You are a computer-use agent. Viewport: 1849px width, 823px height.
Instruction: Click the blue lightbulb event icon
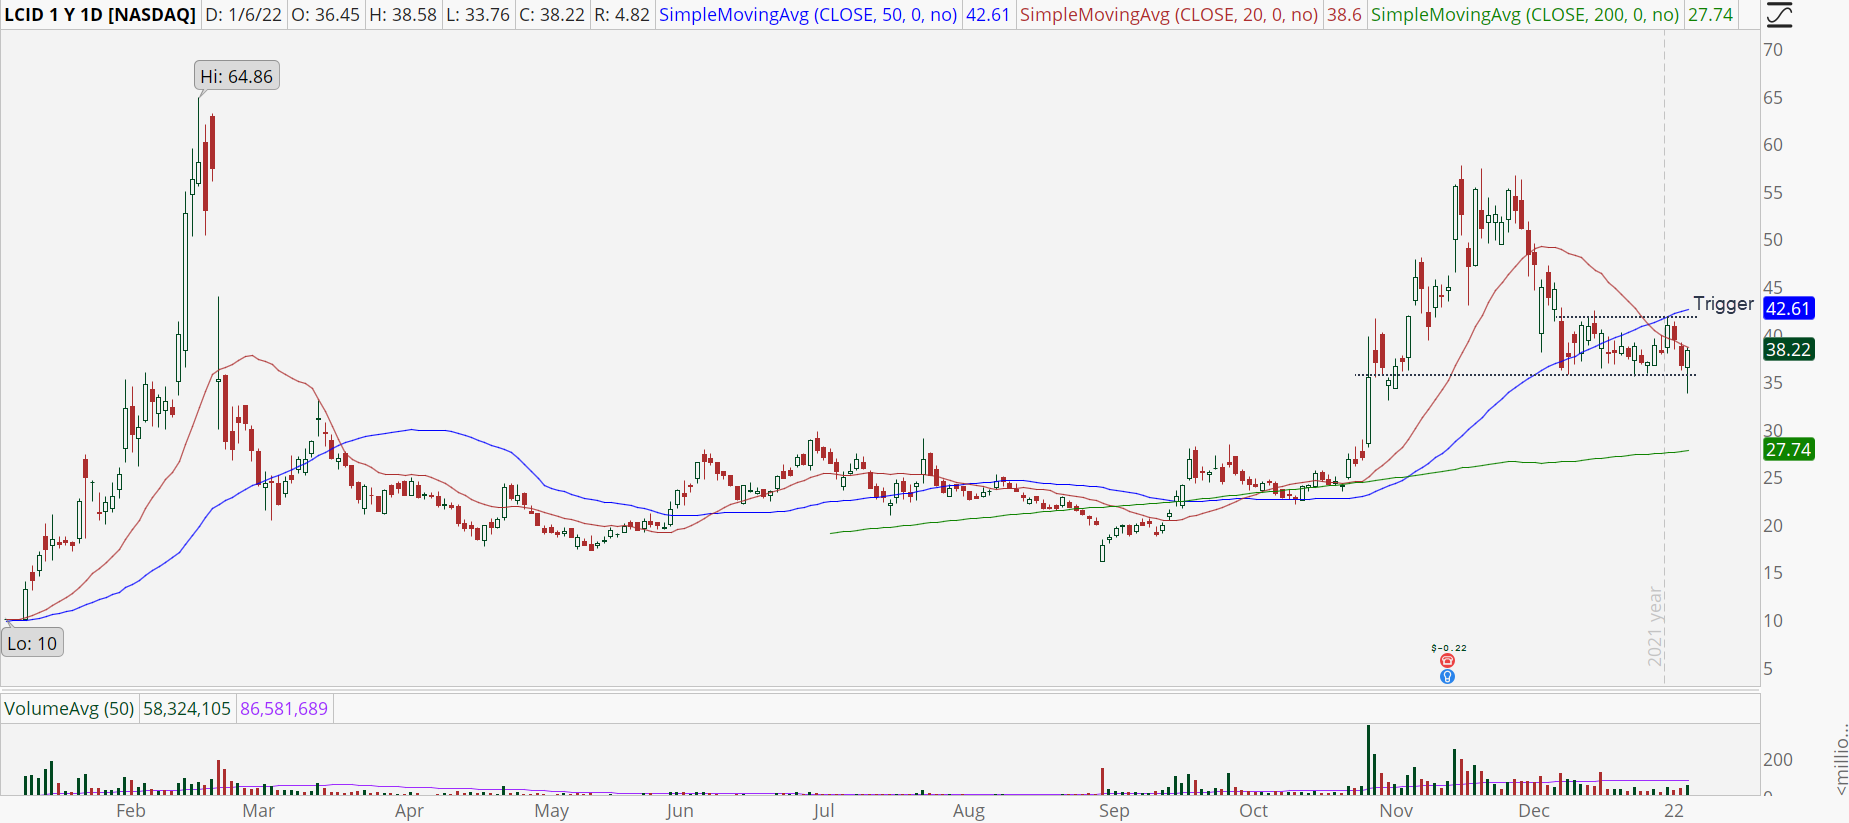point(1447,677)
